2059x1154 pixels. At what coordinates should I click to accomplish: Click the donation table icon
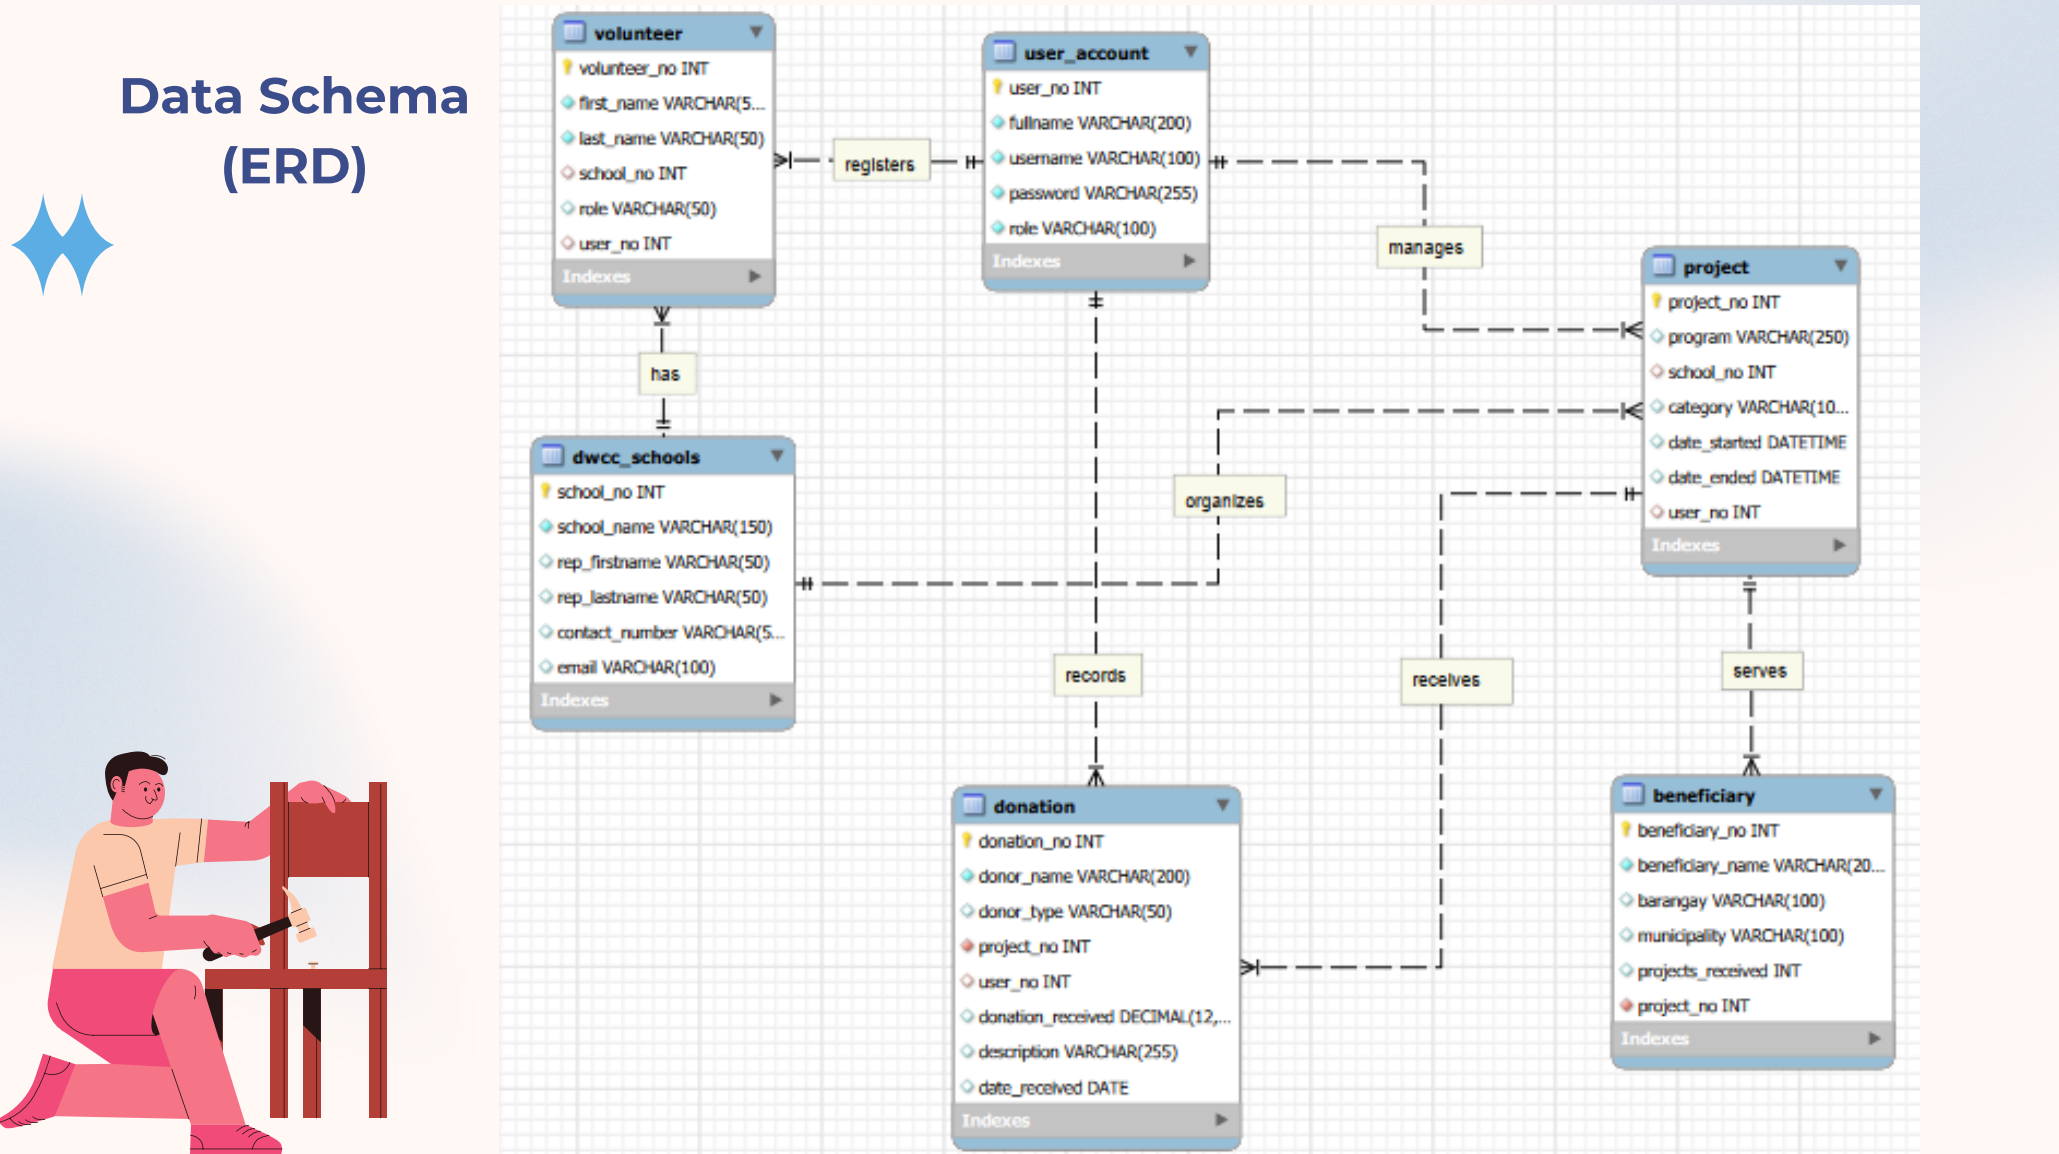click(x=973, y=805)
